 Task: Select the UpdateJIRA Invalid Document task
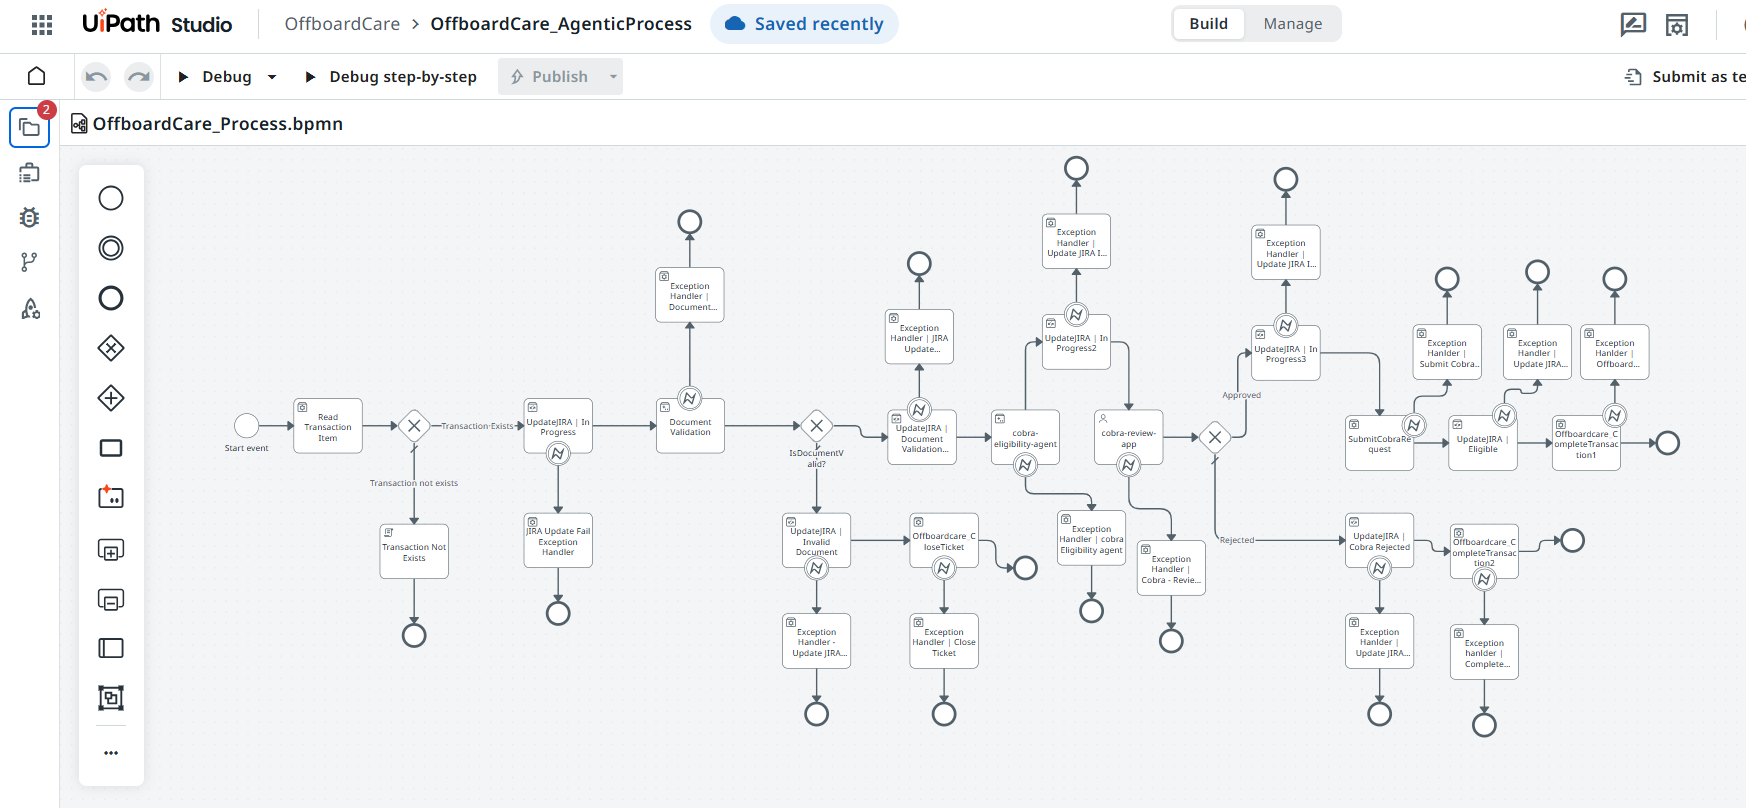click(x=817, y=541)
